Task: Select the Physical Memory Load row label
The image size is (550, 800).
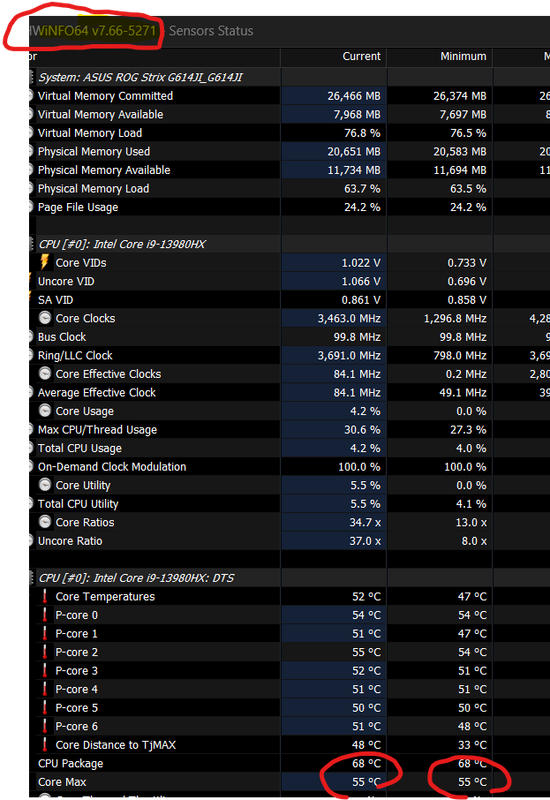Action: click(x=93, y=189)
